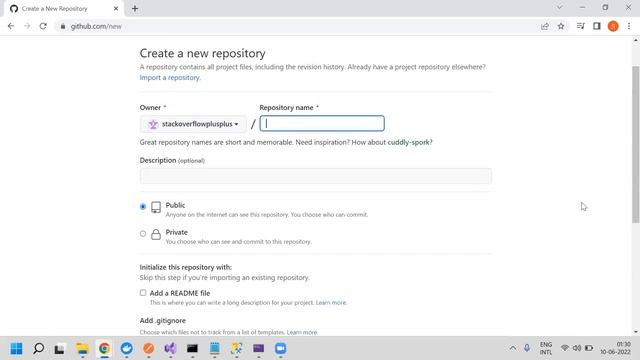Focus the Repository name field
Image resolution: width=640 pixels, height=360 pixels.
coord(322,123)
